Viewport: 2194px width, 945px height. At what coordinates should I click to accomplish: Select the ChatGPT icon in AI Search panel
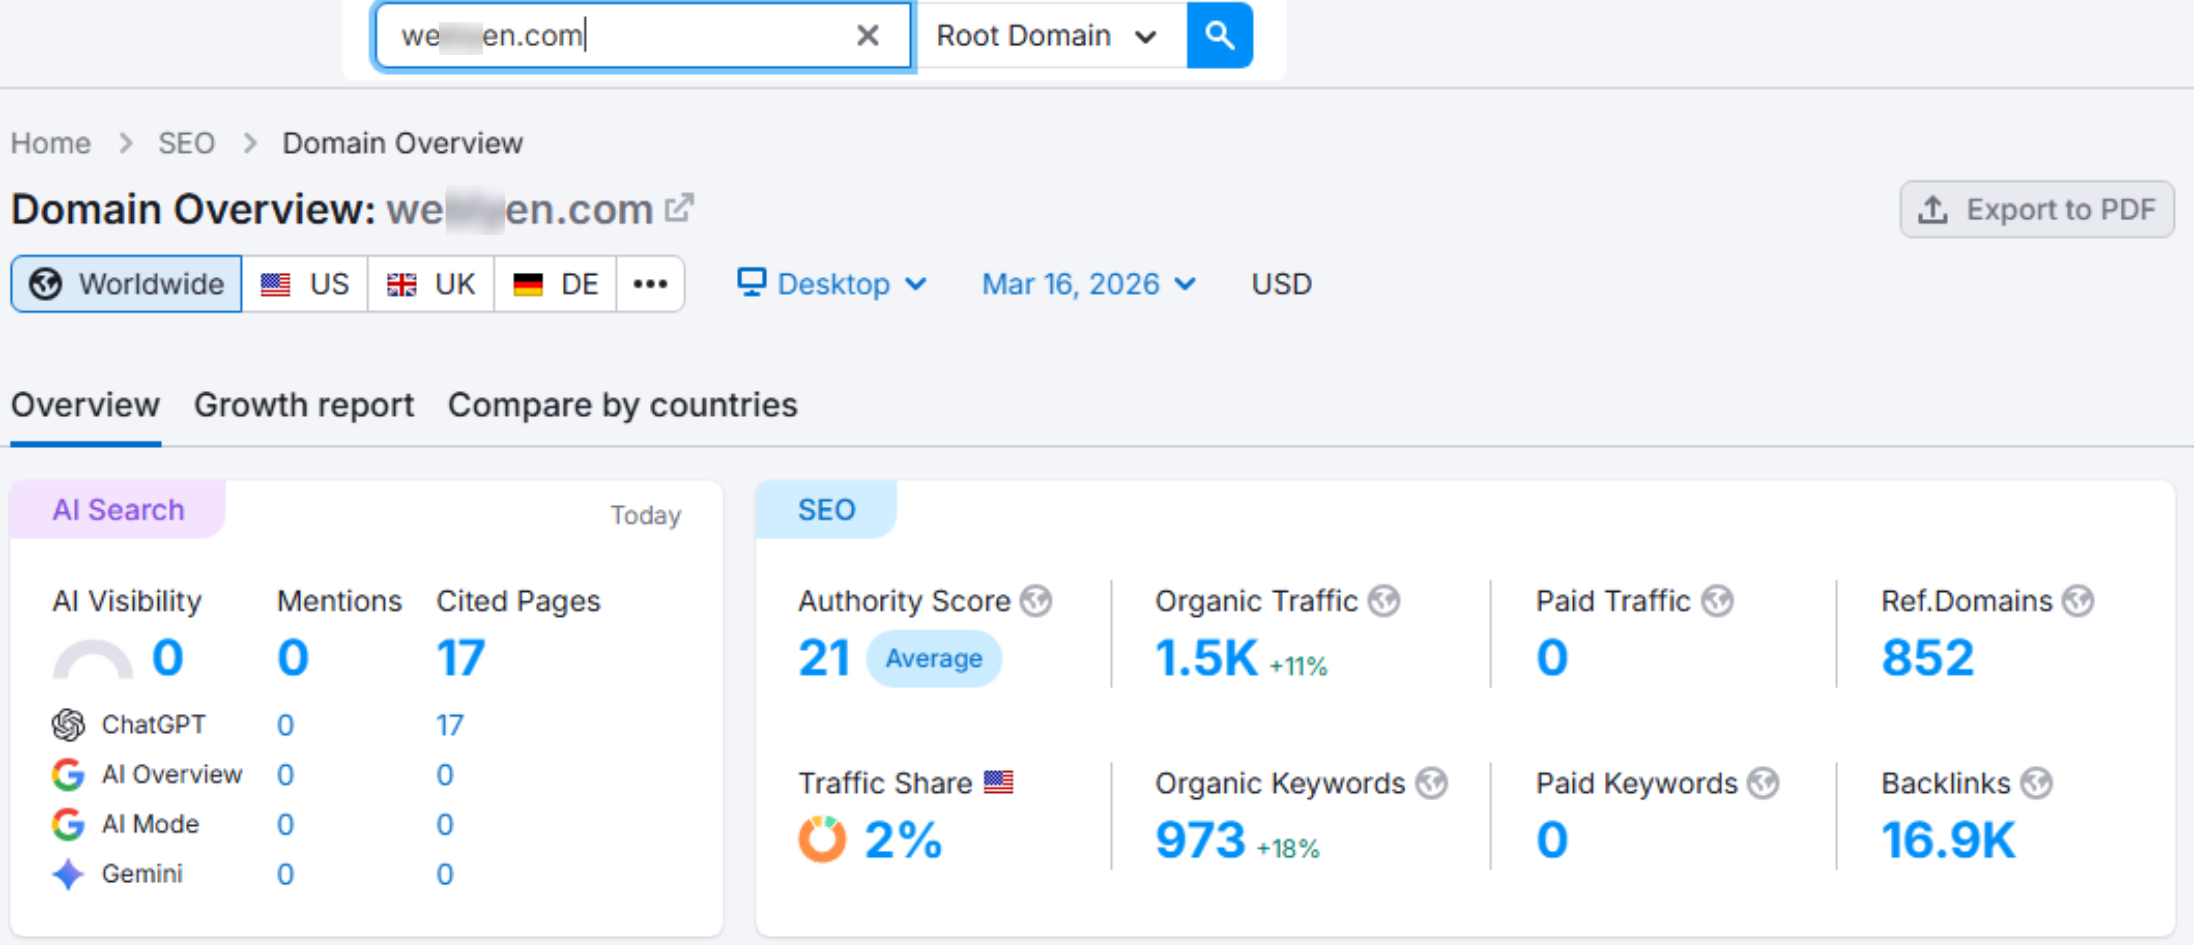[66, 724]
